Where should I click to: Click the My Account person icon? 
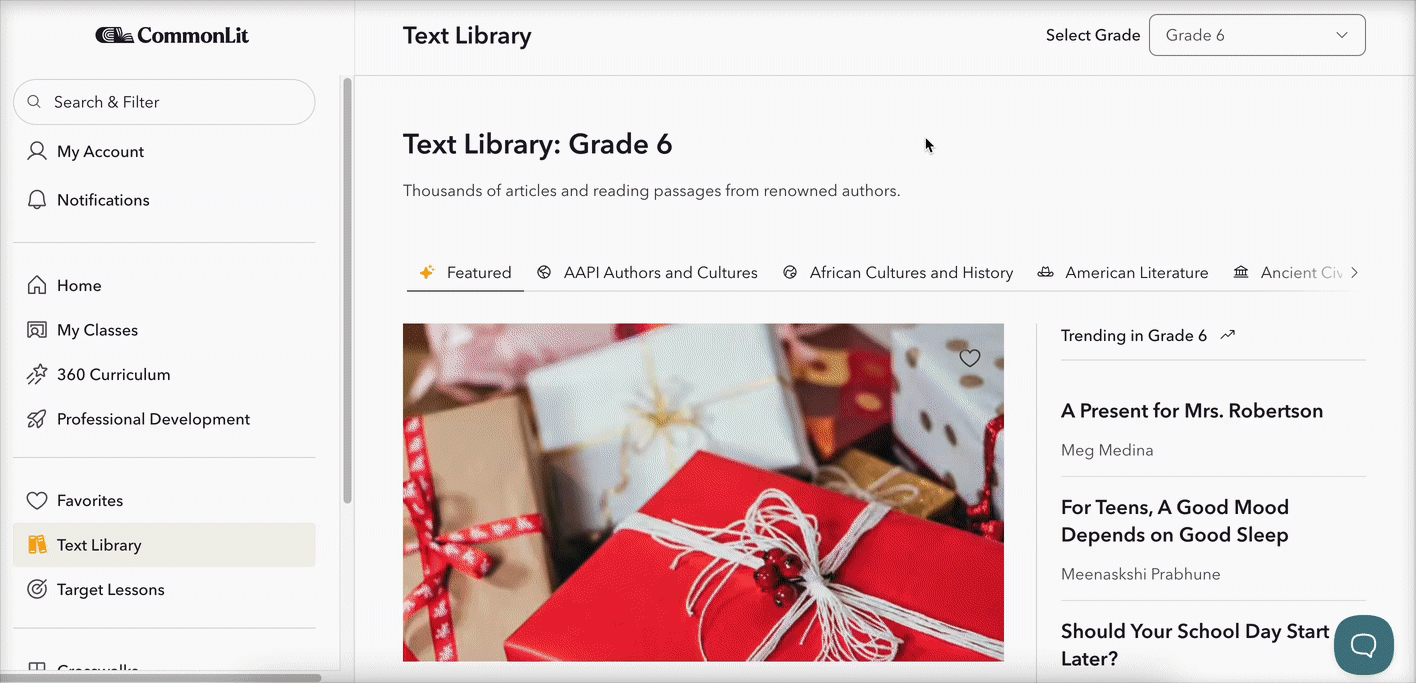pyautogui.click(x=37, y=151)
